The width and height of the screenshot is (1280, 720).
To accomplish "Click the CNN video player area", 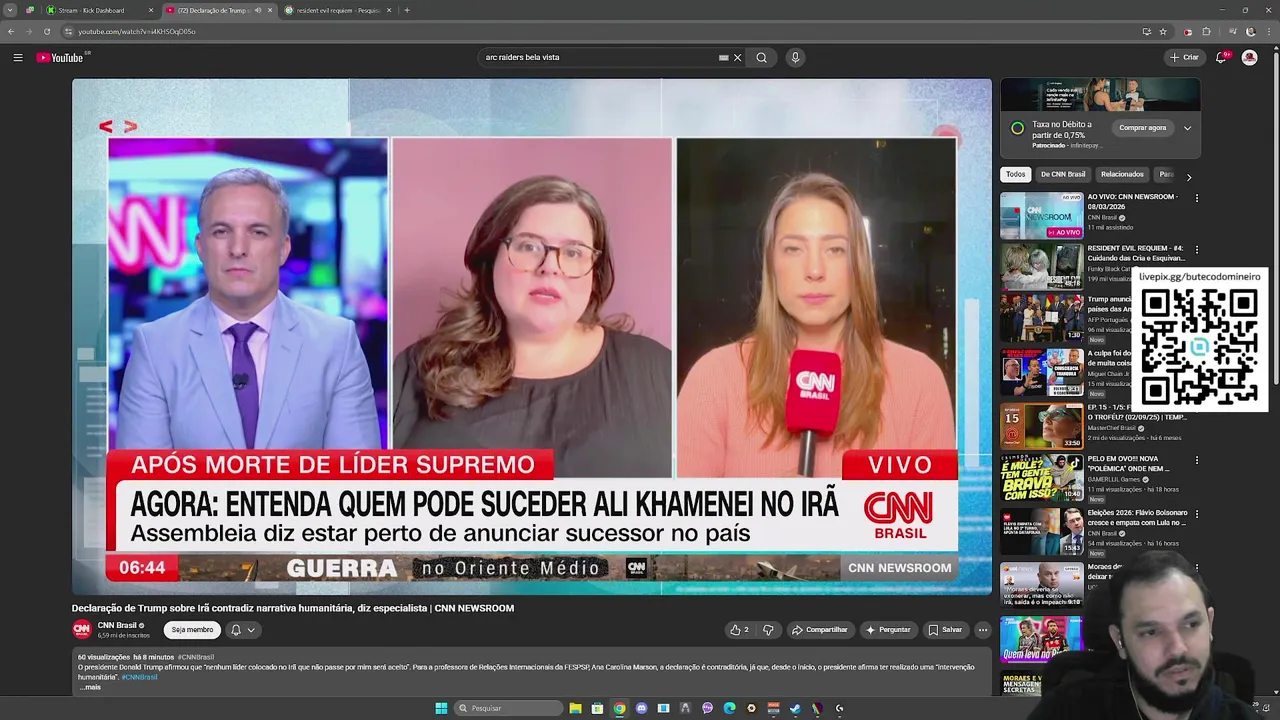I will 532,336.
